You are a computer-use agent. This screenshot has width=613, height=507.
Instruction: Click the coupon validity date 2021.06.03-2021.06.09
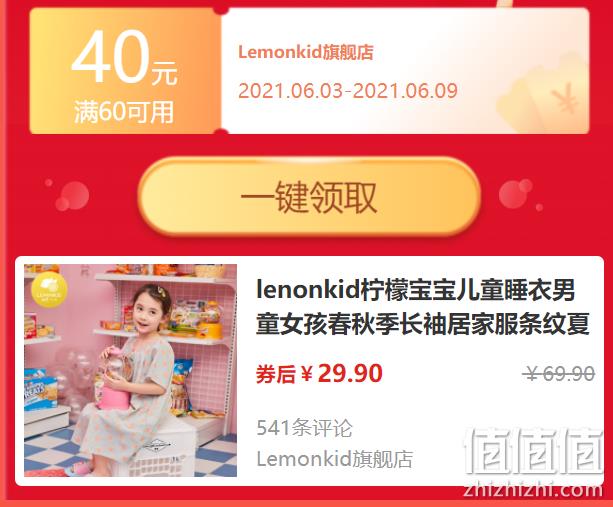tap(348, 91)
